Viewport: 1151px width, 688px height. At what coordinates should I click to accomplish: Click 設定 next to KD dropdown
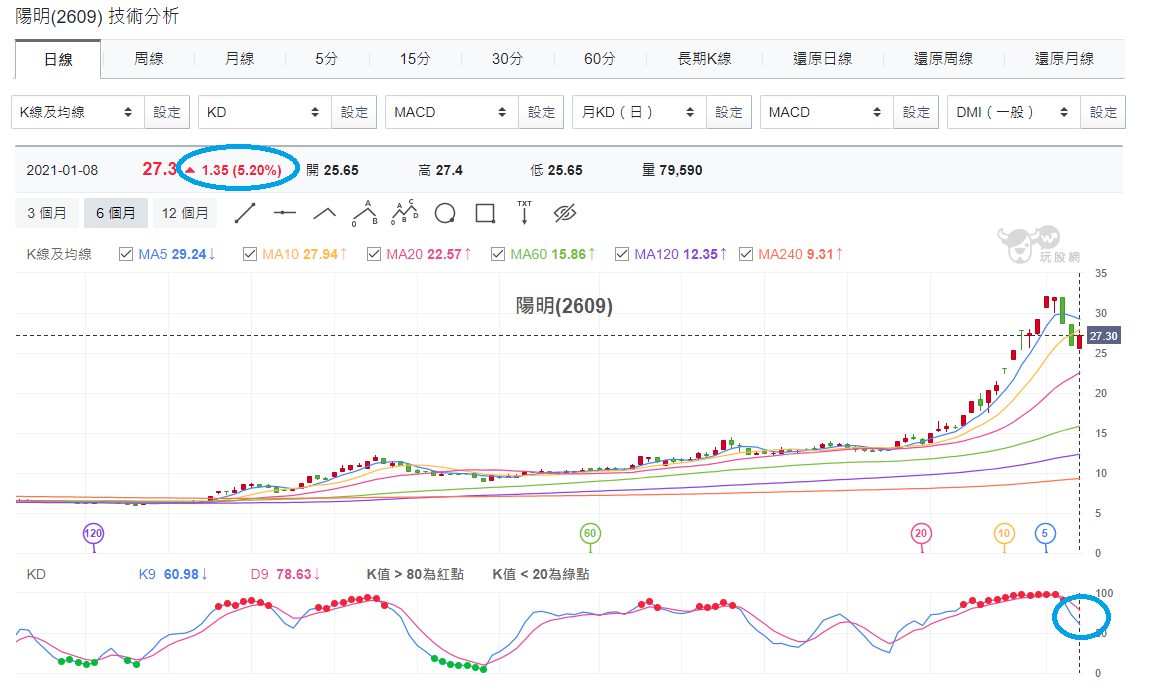coord(354,112)
